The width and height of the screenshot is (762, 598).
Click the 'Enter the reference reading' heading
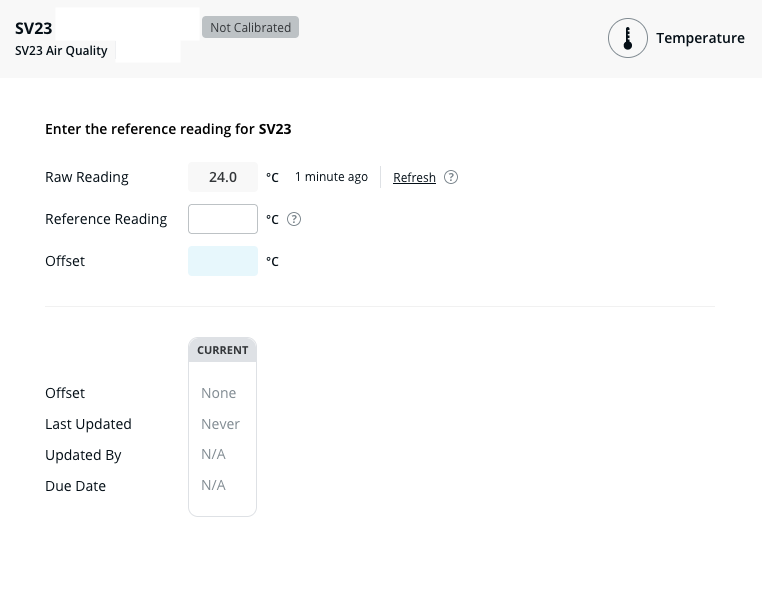(168, 129)
